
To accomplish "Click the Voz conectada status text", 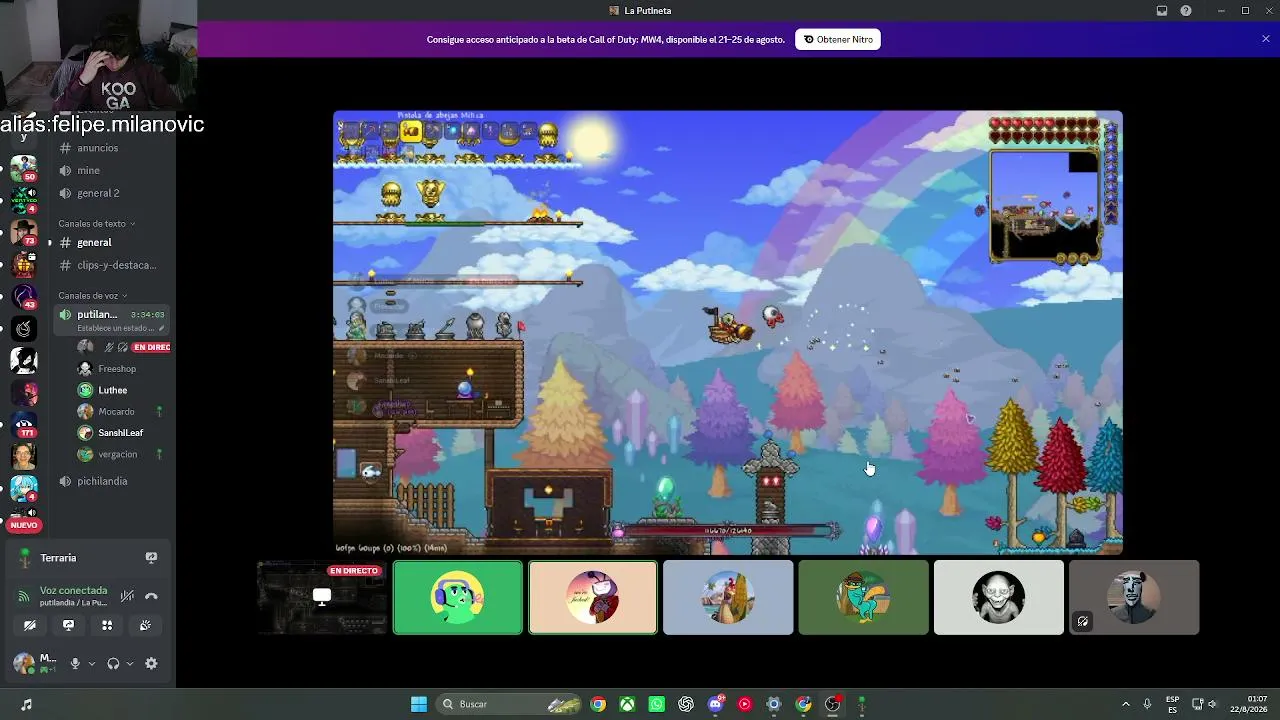I will (73, 591).
